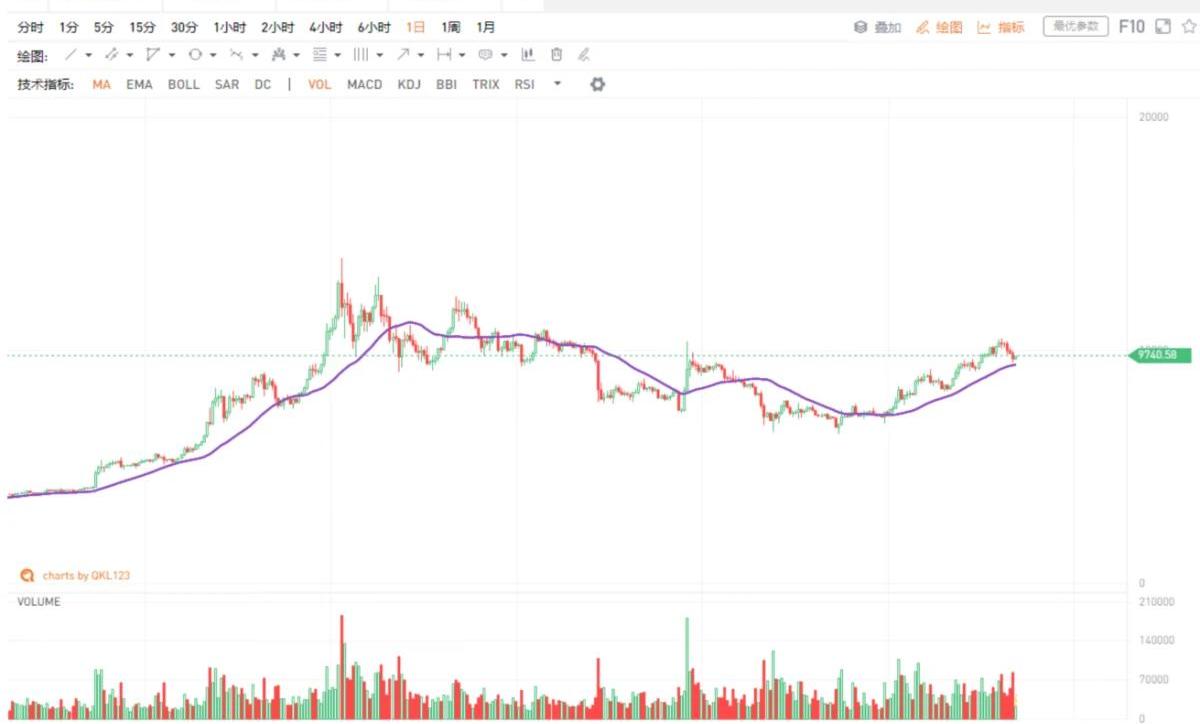Toggle the MA indicator
1200x724 pixels.
click(101, 85)
